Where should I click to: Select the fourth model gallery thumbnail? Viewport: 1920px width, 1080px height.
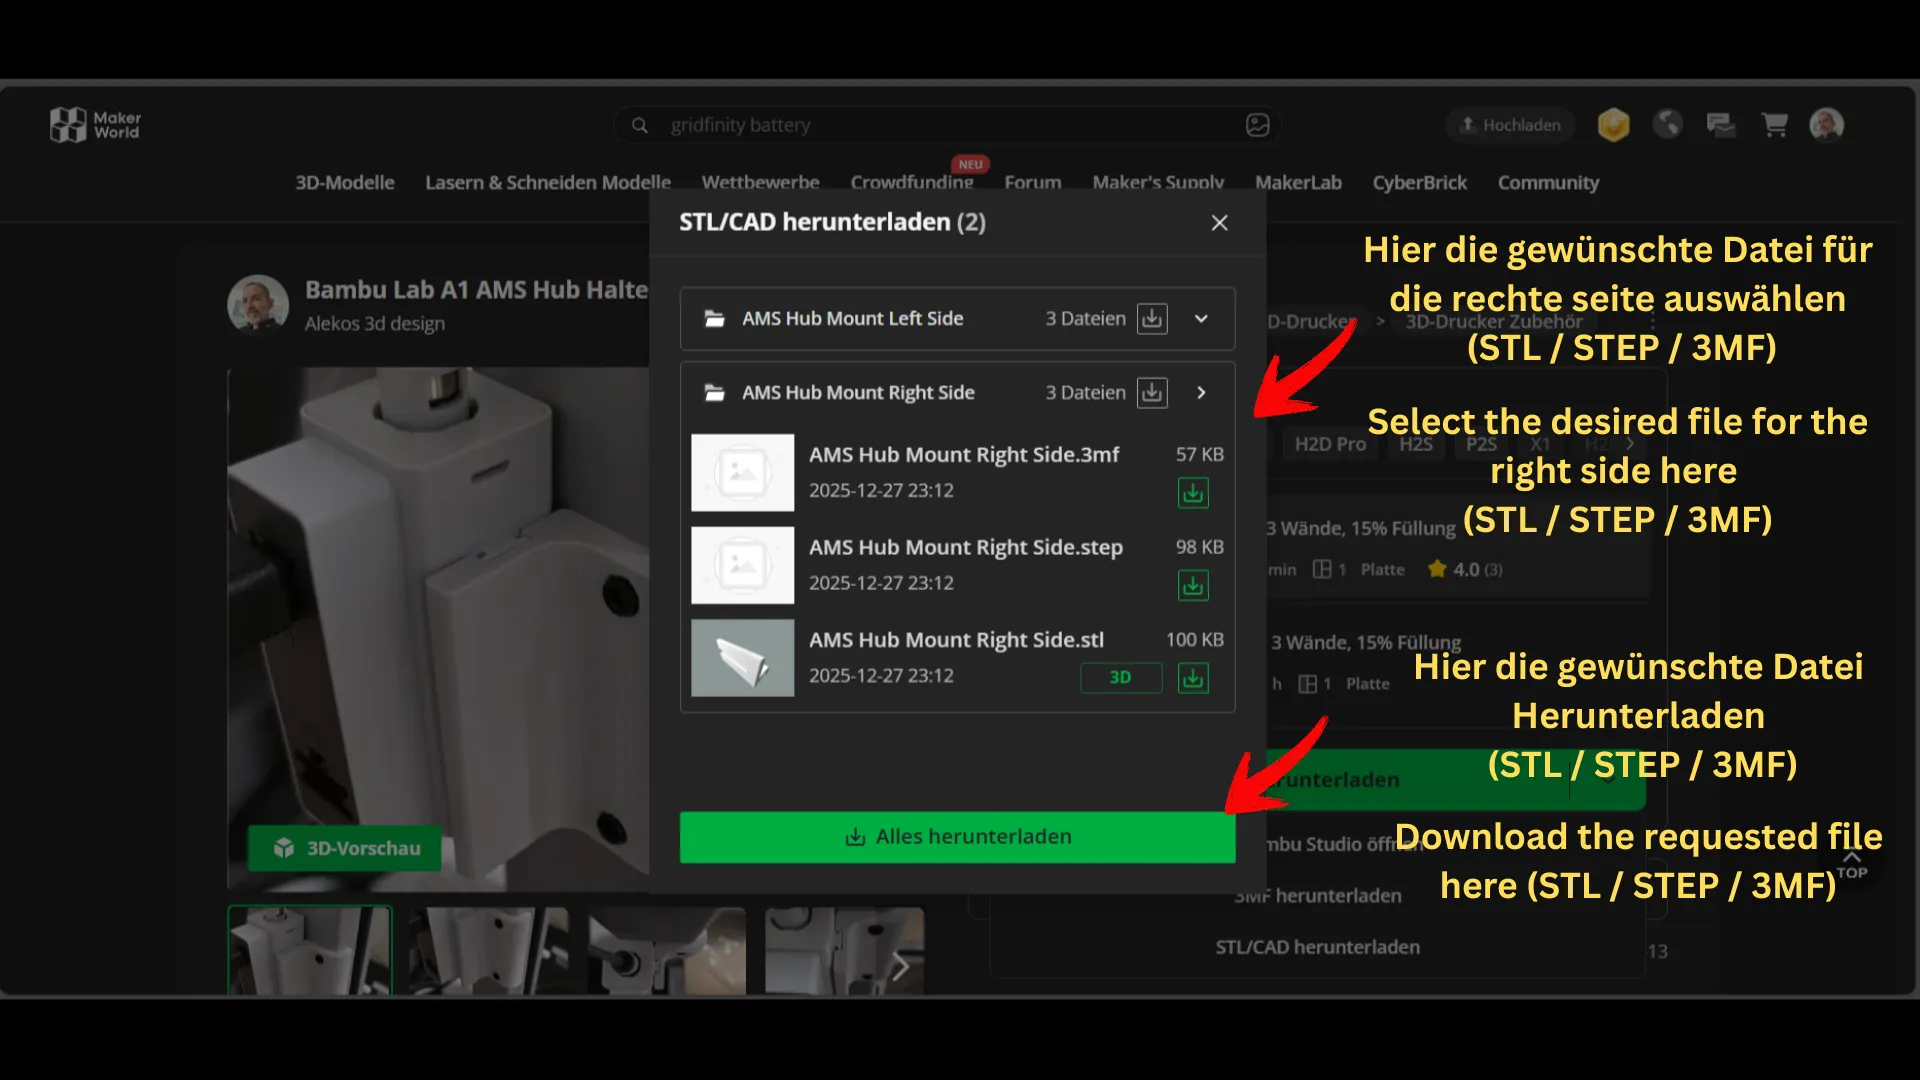845,950
